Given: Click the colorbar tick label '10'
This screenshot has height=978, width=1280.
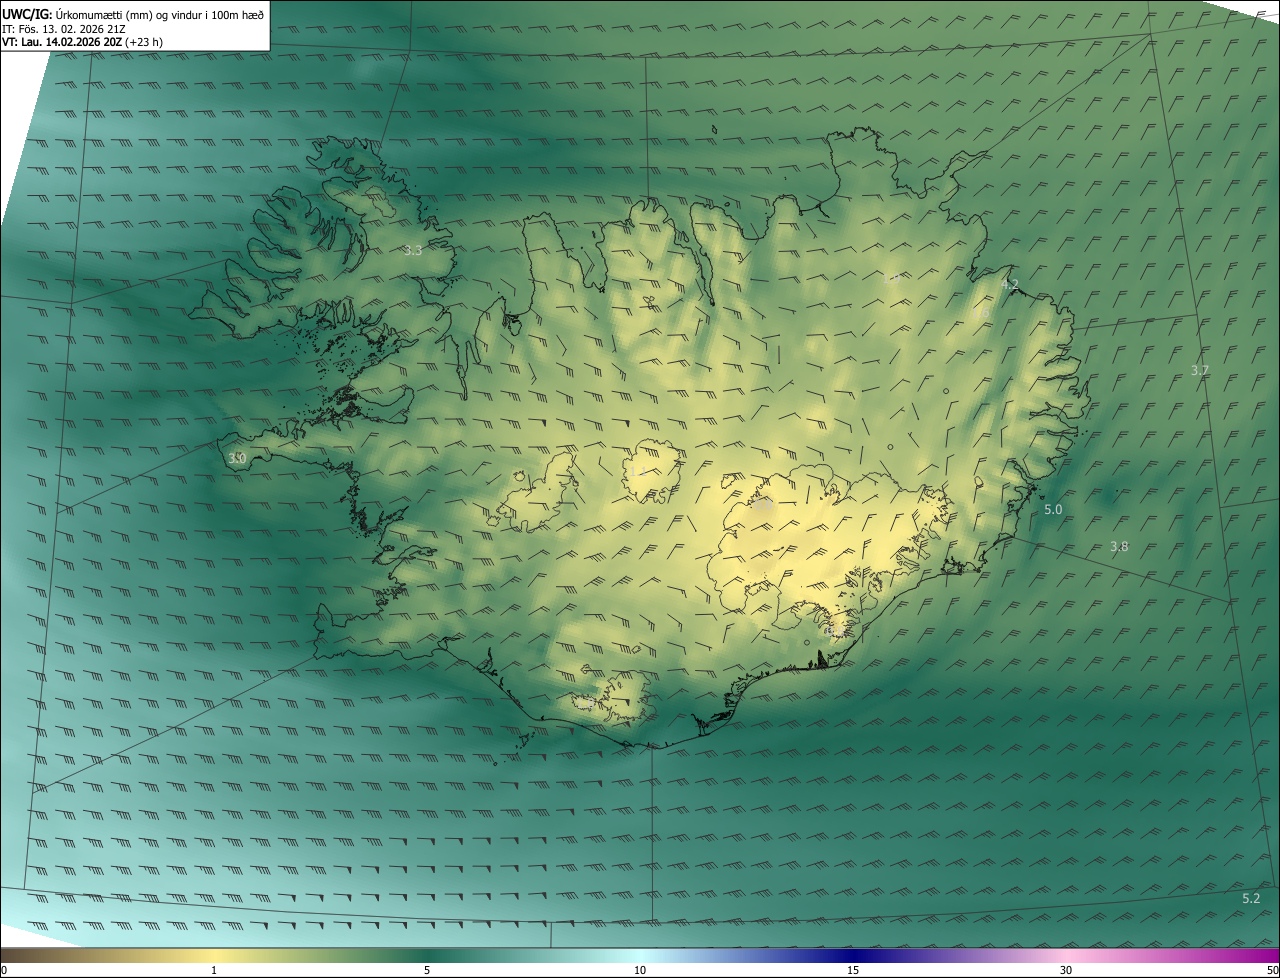Looking at the screenshot, I should coord(640,970).
